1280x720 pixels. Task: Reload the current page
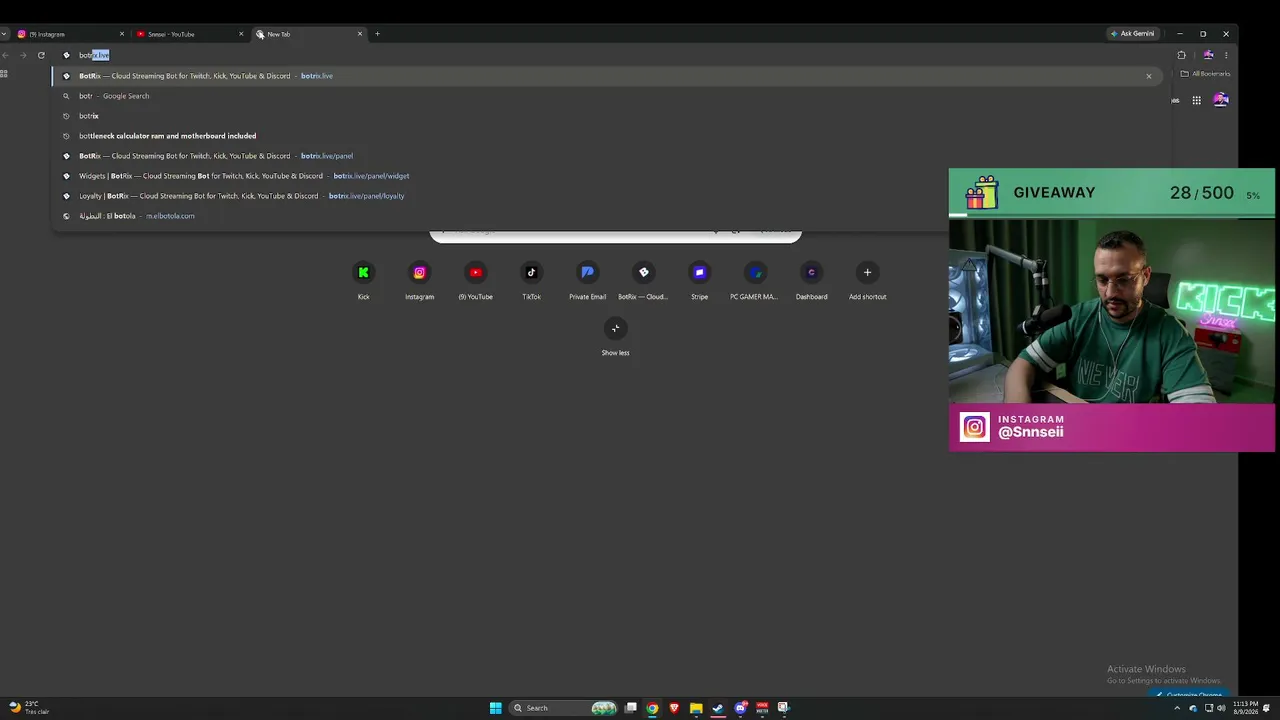coord(41,55)
